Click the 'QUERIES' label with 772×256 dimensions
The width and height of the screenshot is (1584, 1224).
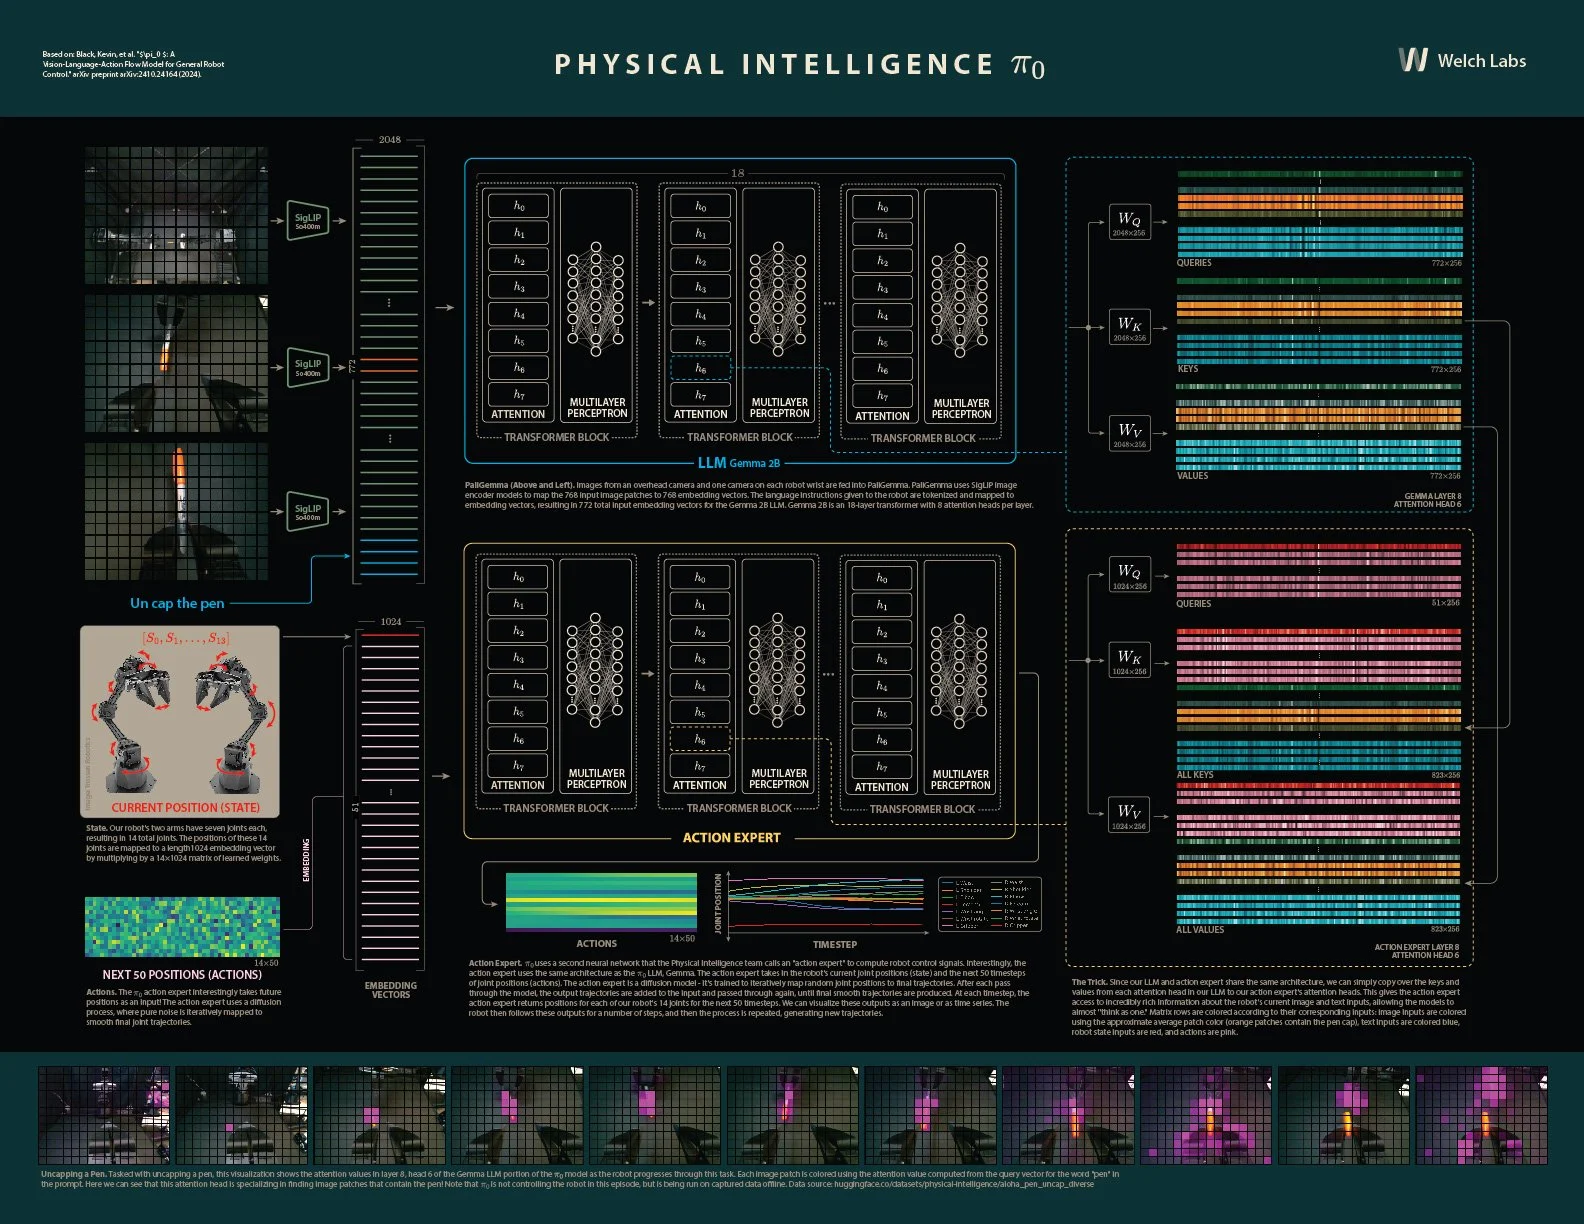click(x=1194, y=263)
